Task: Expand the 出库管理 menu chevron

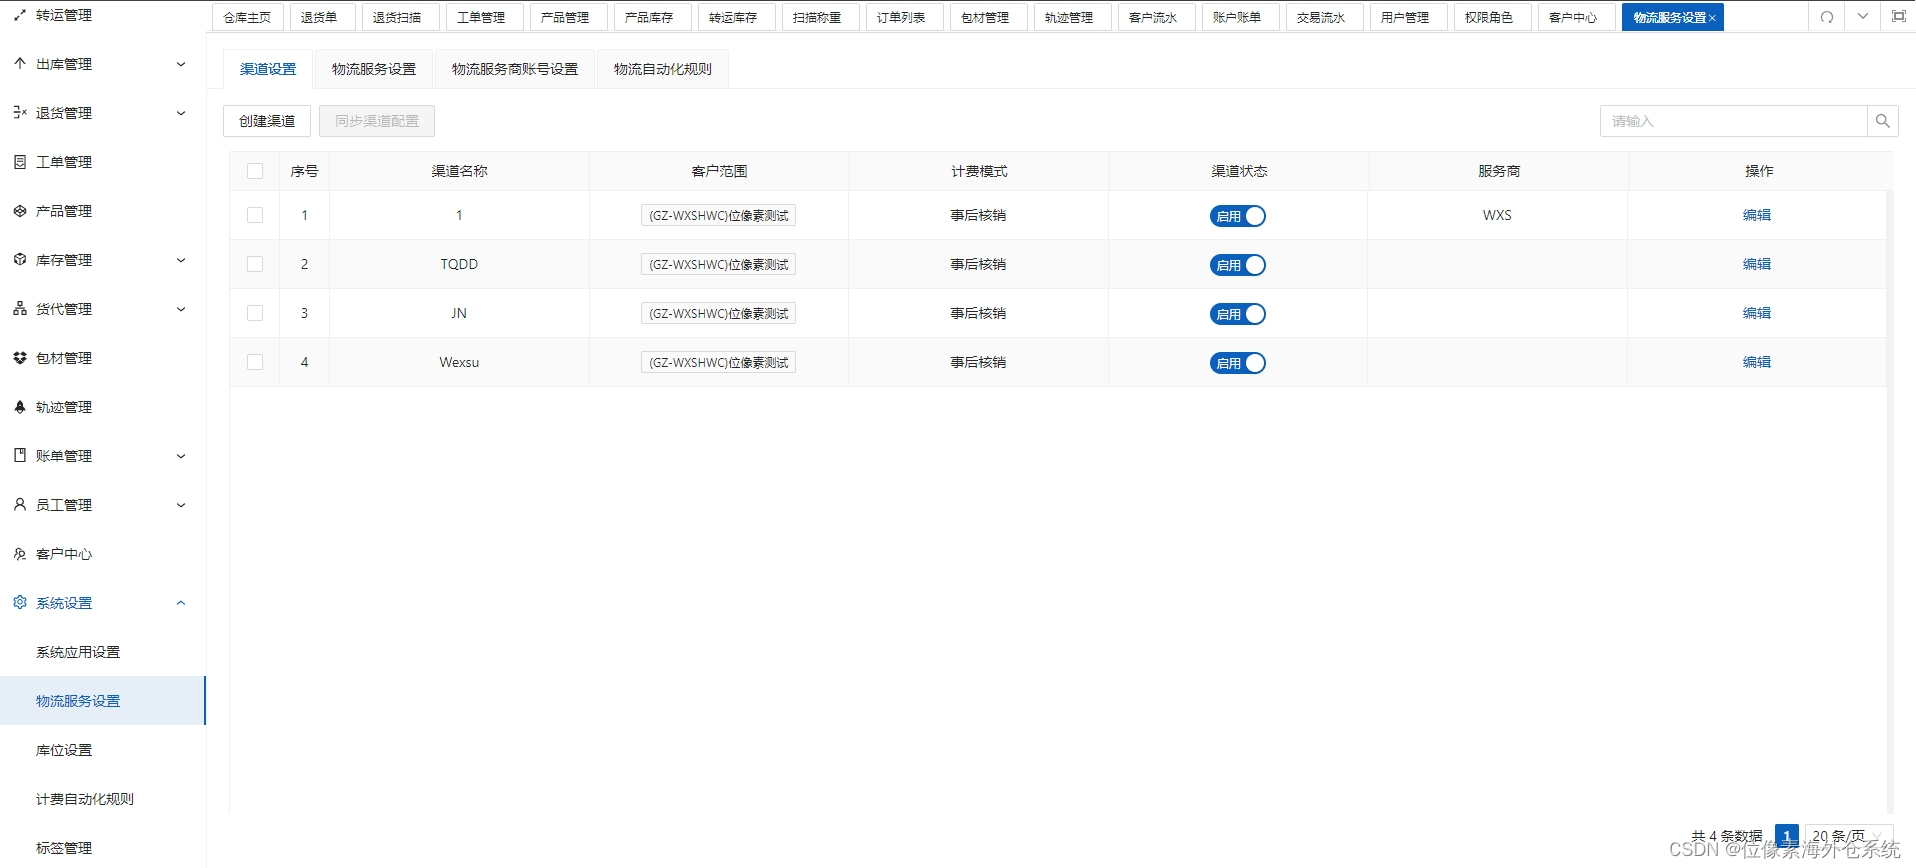Action: (181, 64)
